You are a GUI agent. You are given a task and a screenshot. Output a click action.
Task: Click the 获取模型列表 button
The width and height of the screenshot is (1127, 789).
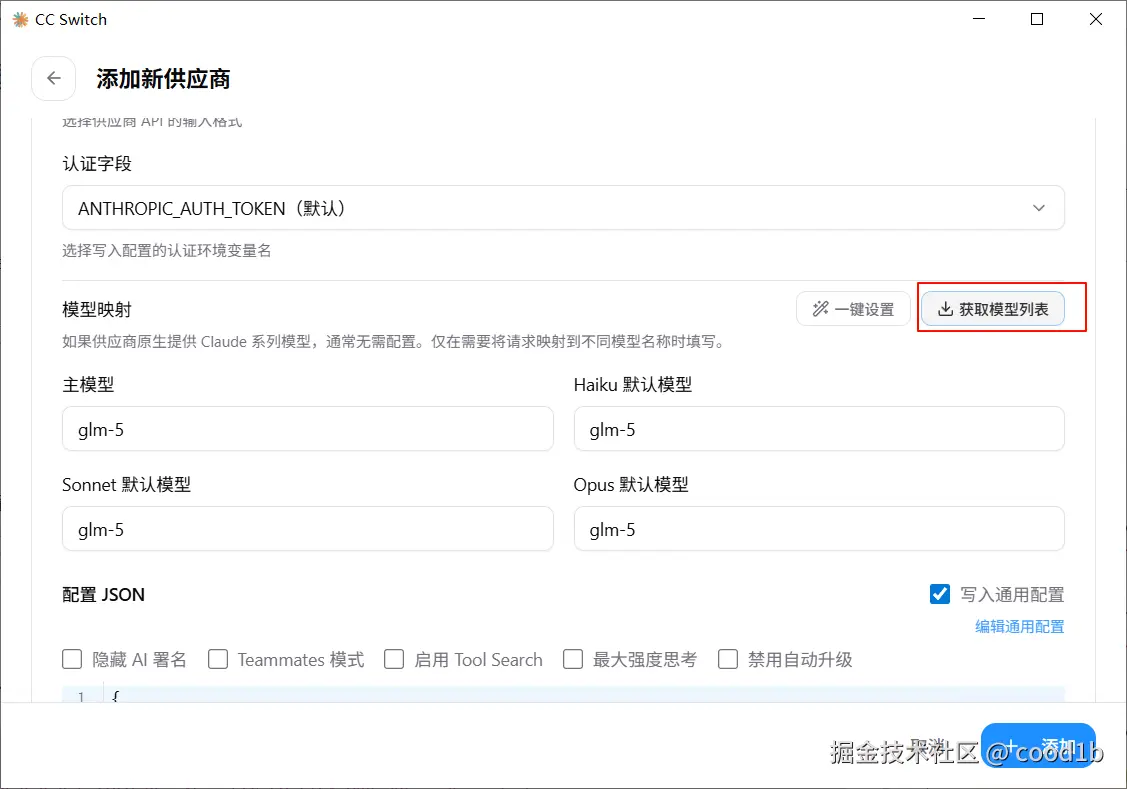(x=993, y=309)
